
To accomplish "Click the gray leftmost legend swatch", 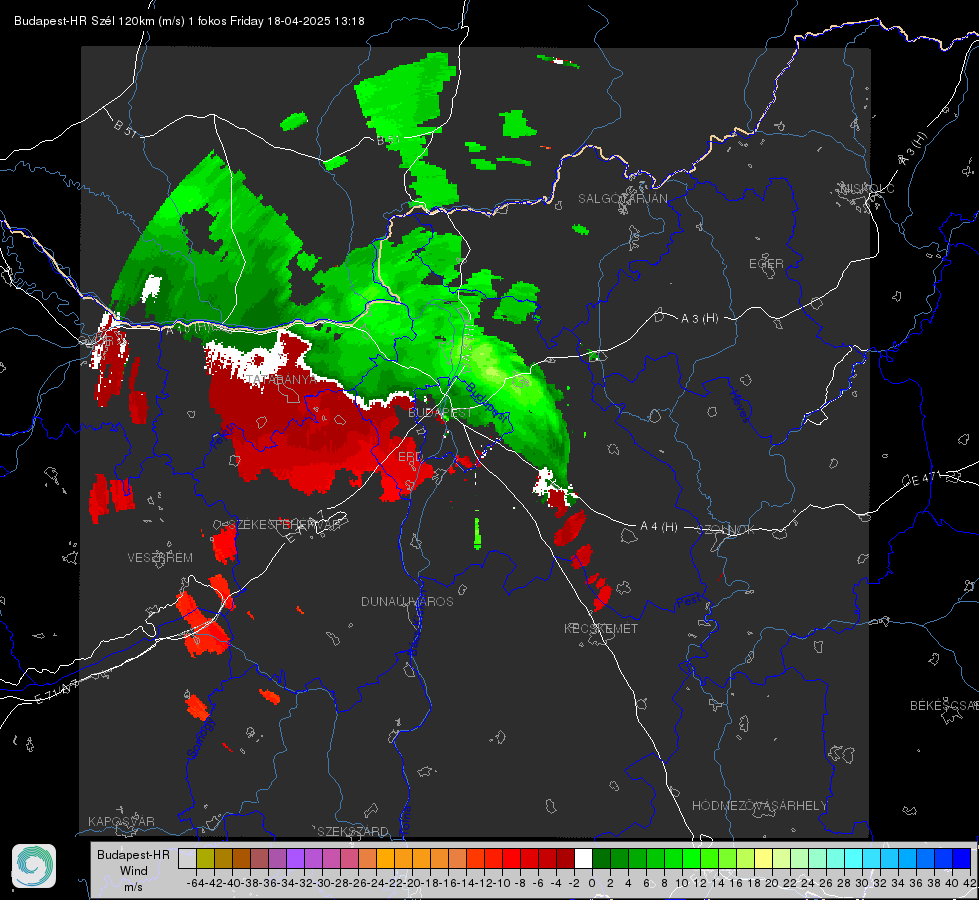I will click(x=187, y=858).
